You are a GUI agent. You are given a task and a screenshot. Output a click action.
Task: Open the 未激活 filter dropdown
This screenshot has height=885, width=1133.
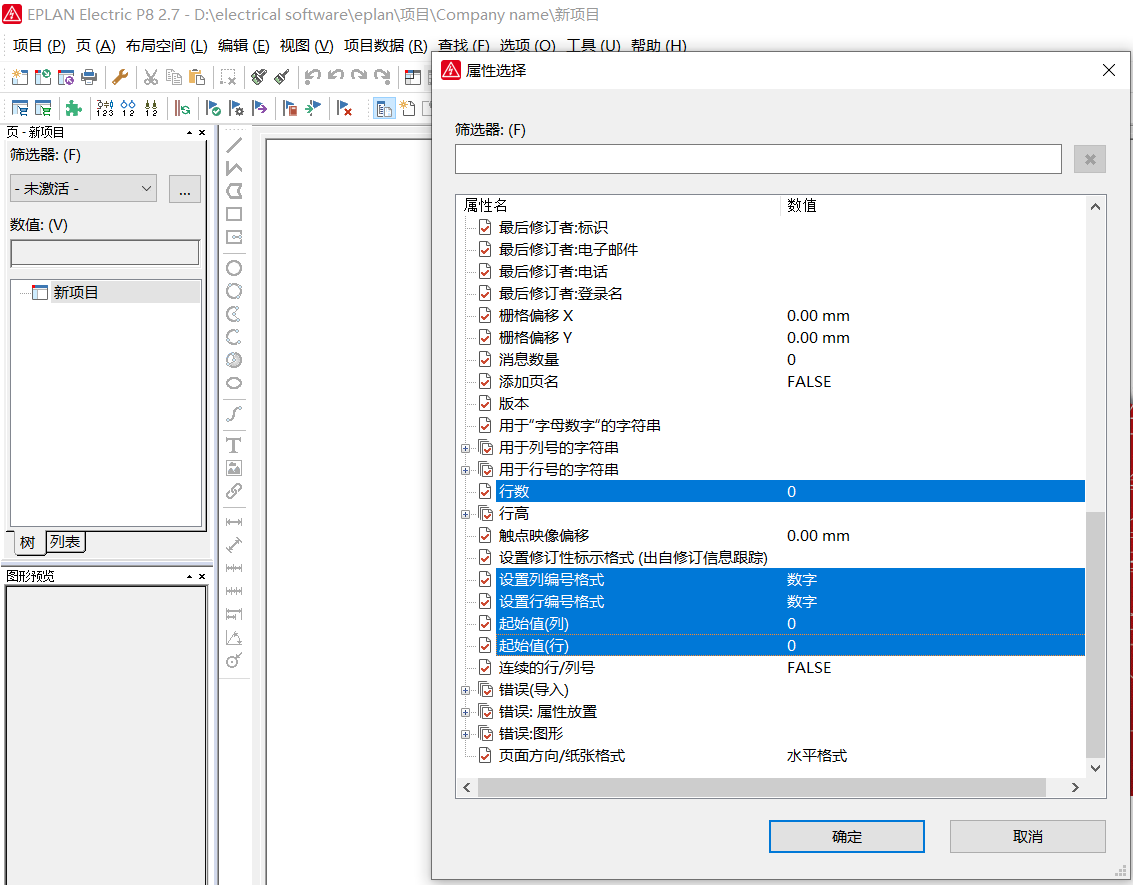point(83,188)
